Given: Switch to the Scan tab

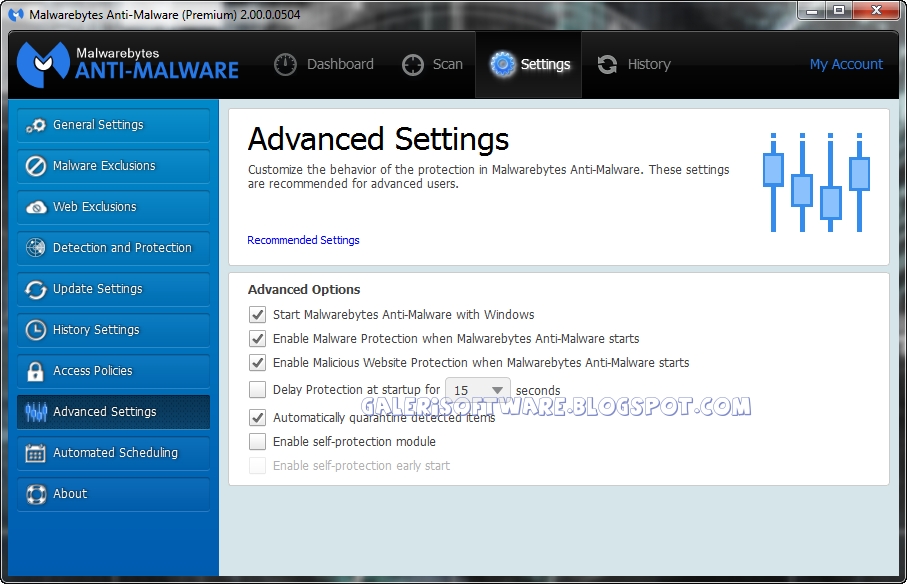Looking at the screenshot, I should tap(432, 64).
